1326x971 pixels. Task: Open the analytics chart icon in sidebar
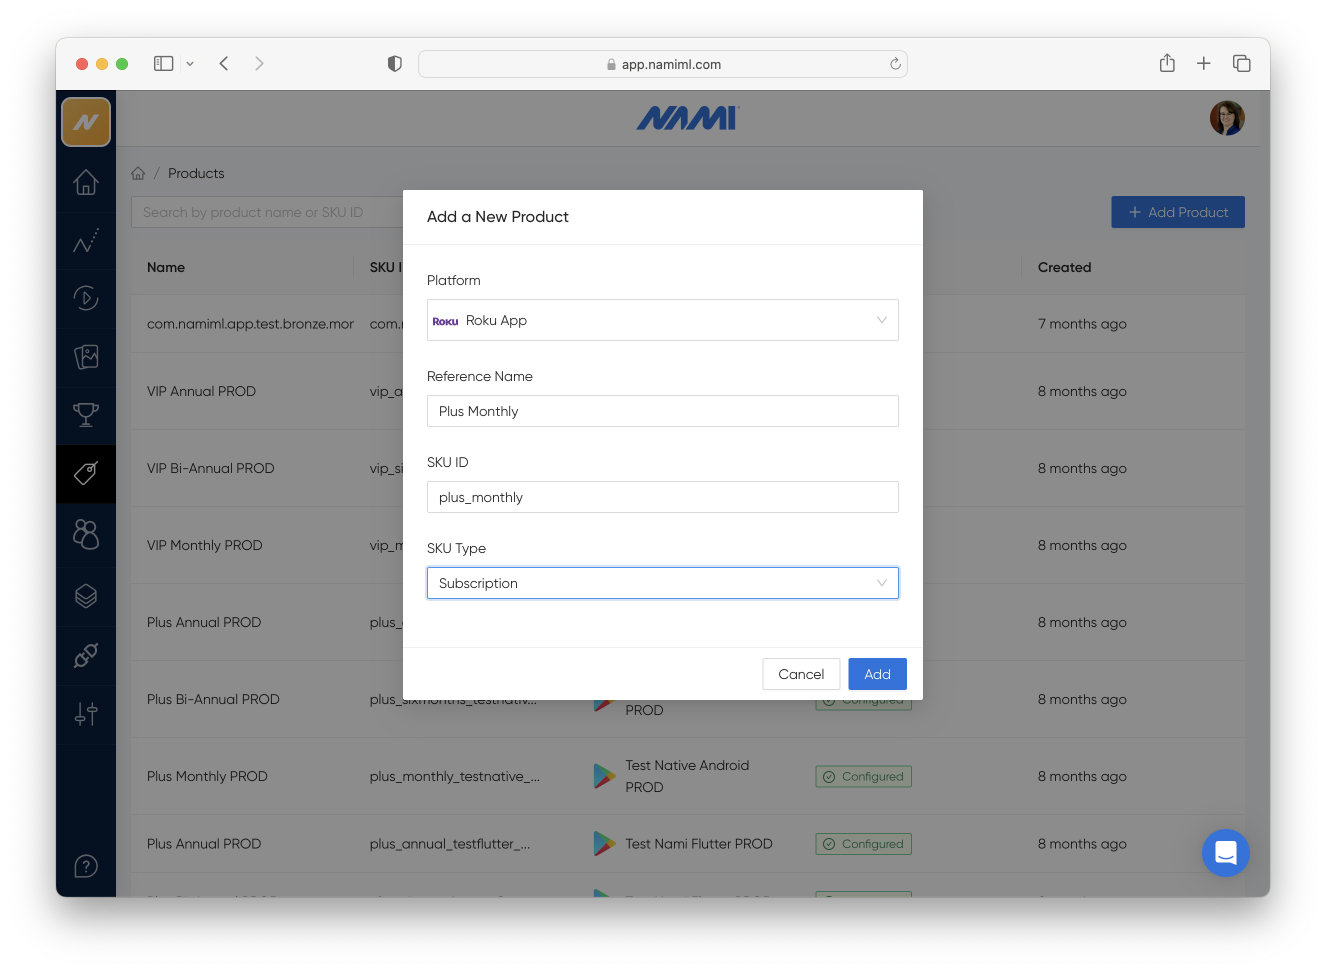pos(86,241)
